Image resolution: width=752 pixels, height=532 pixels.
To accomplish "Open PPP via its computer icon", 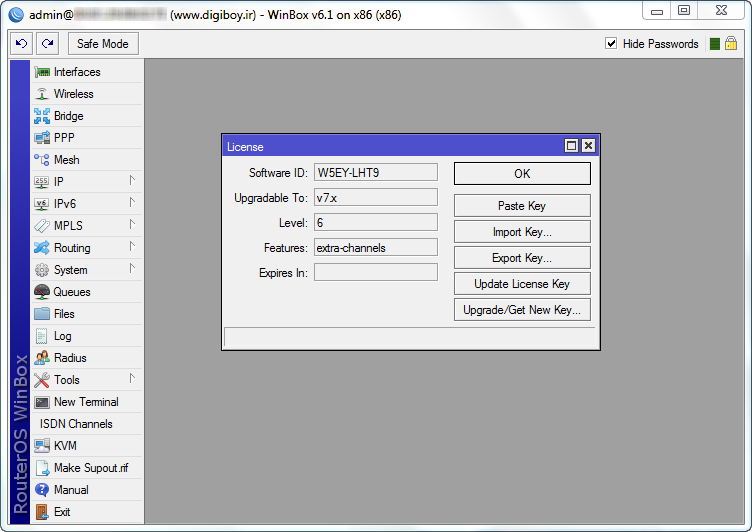I will (42, 138).
